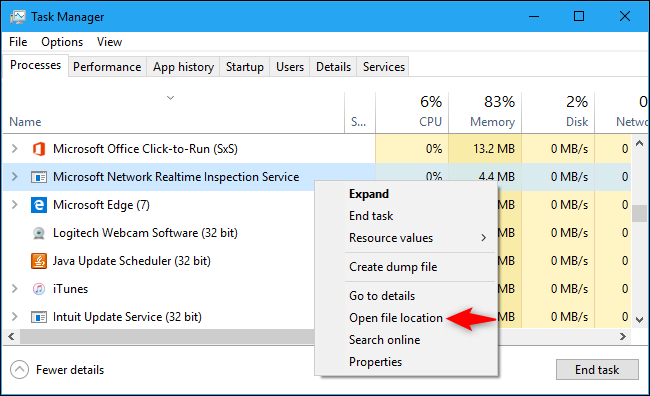
Task: Choose Search online from context menu
Action: tap(384, 340)
